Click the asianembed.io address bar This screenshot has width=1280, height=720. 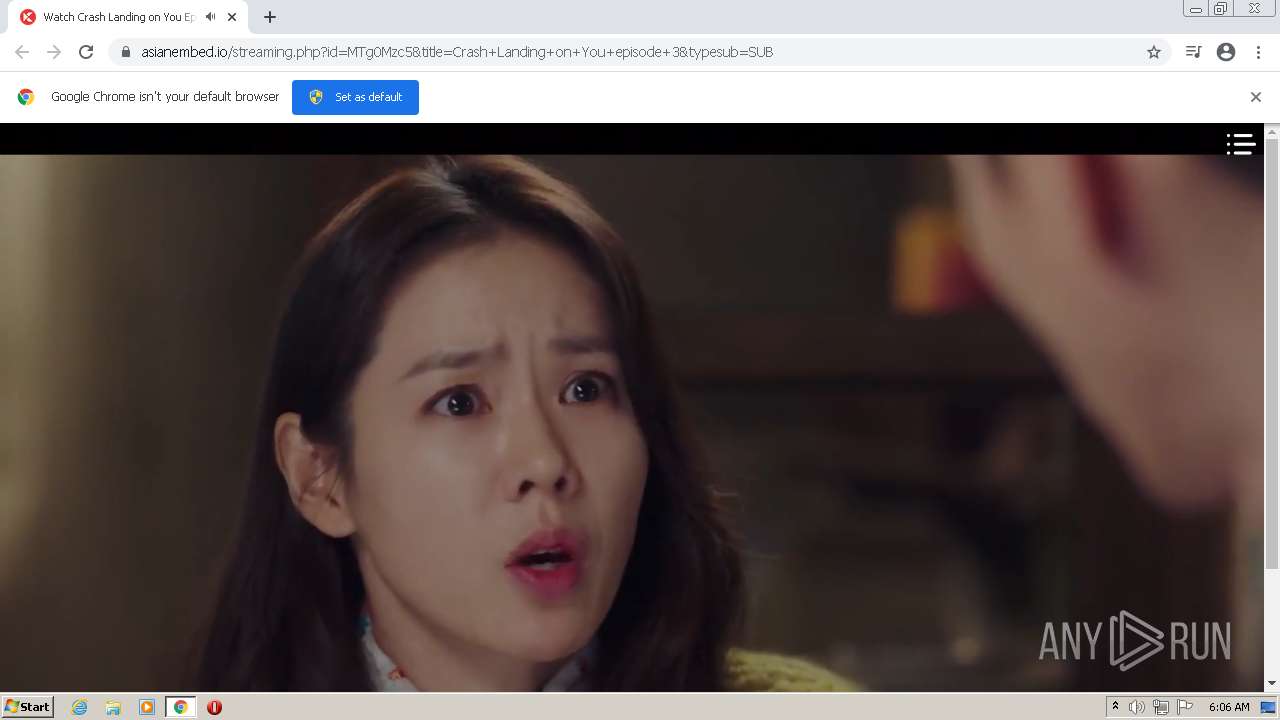pos(640,52)
